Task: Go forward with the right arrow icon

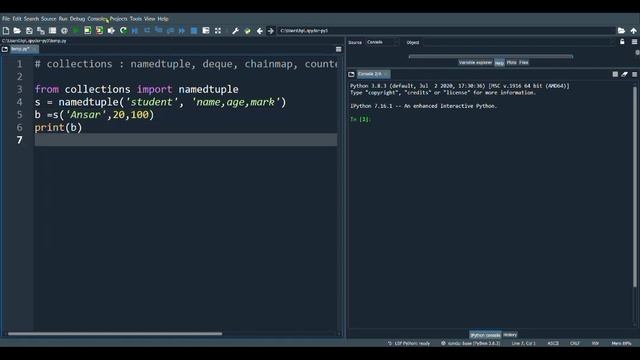Action: pyautogui.click(x=271, y=31)
